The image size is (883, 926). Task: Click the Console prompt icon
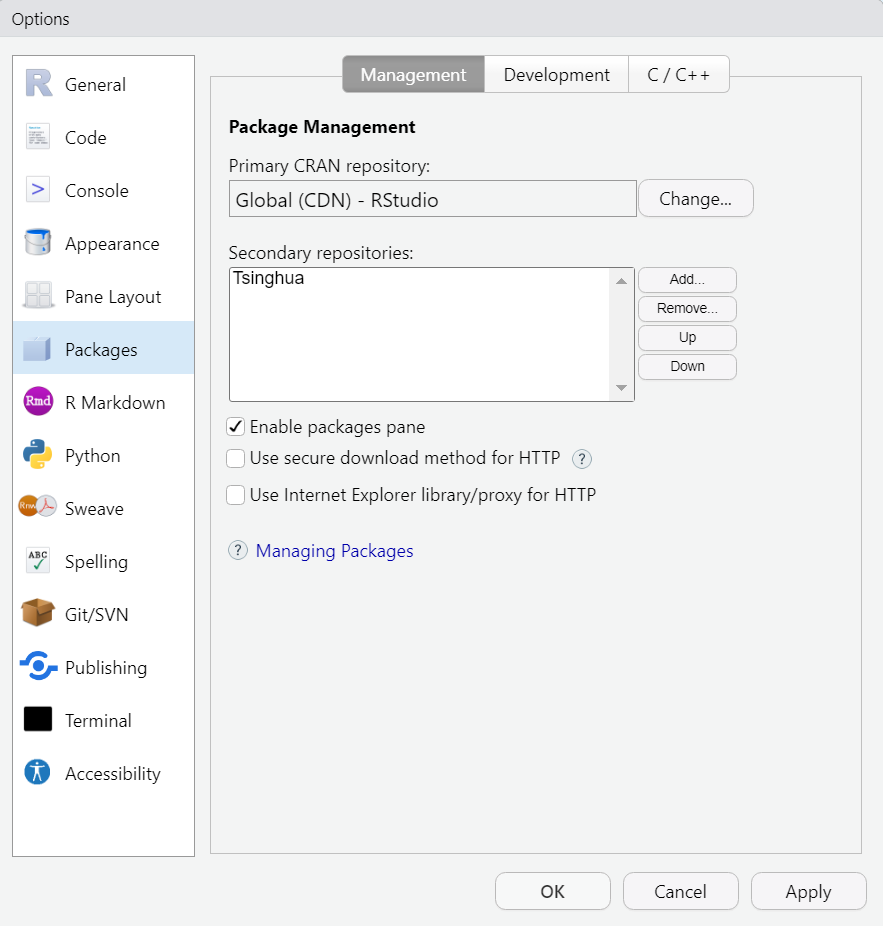38,190
